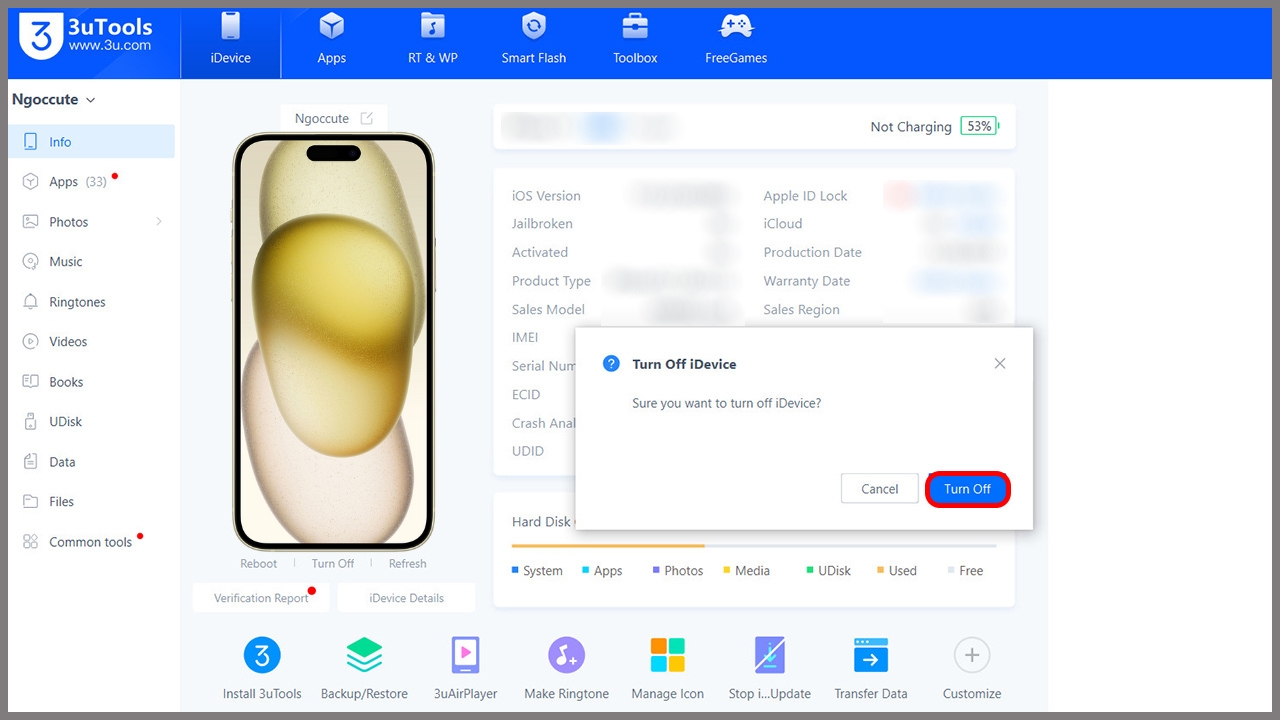Switch to the Apps tab
Image resolution: width=1280 pixels, height=720 pixels.
pos(331,40)
